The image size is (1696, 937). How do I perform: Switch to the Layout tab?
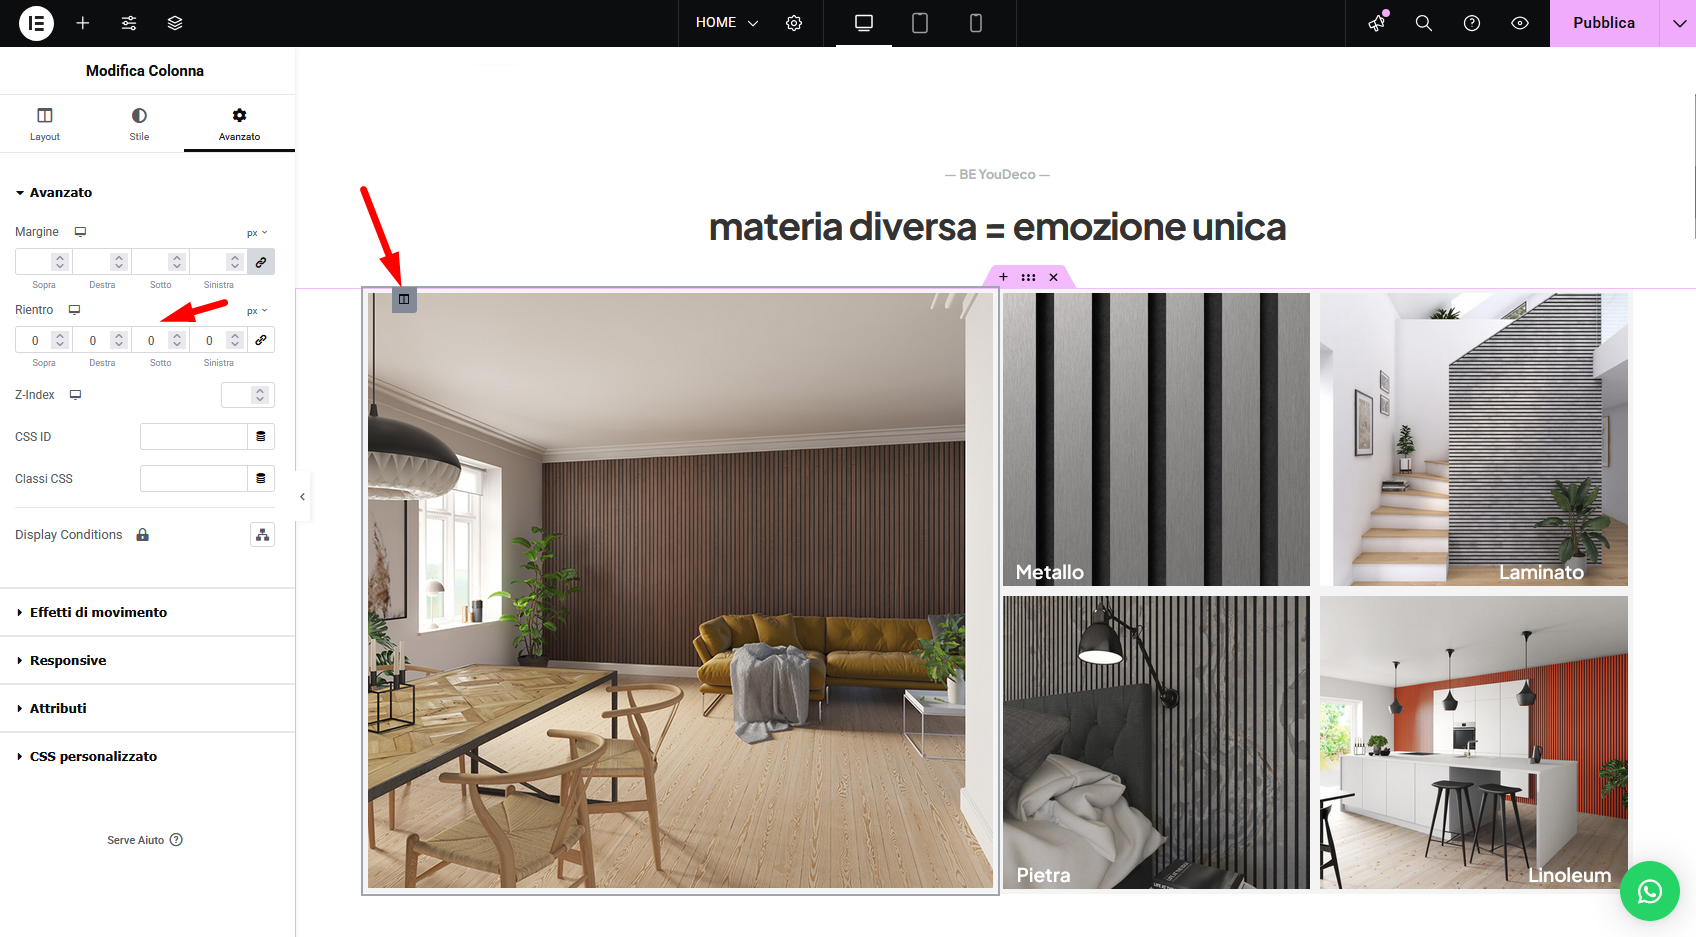click(x=45, y=124)
